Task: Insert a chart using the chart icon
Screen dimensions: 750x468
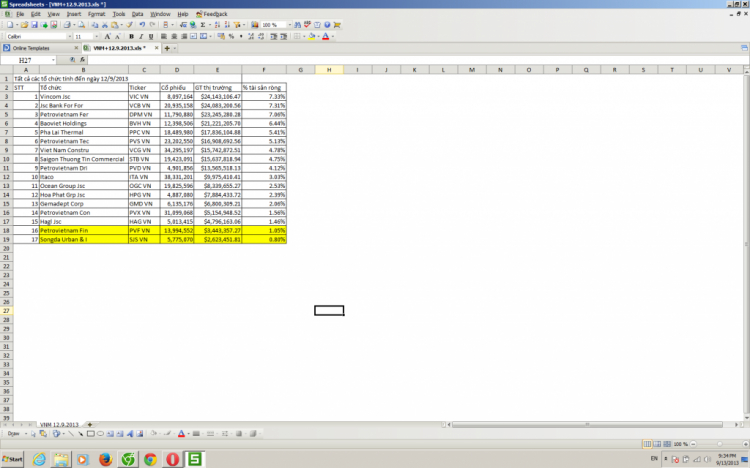Action: (x=254, y=24)
